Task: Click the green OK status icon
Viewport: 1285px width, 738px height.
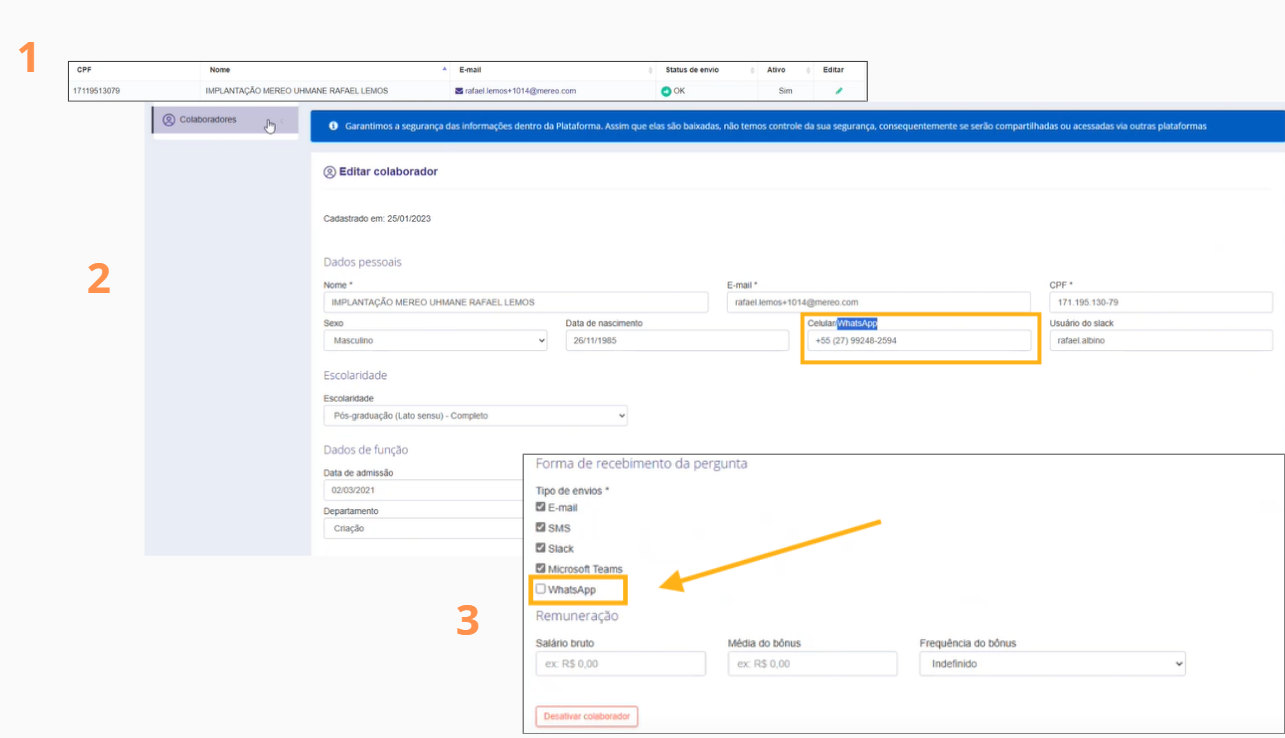Action: click(x=666, y=91)
